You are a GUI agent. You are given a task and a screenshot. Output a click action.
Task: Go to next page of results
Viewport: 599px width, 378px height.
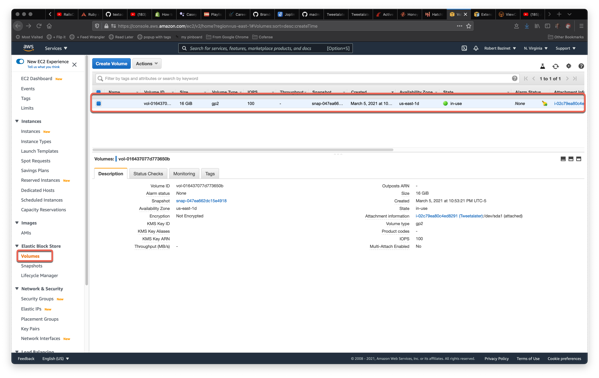567,78
